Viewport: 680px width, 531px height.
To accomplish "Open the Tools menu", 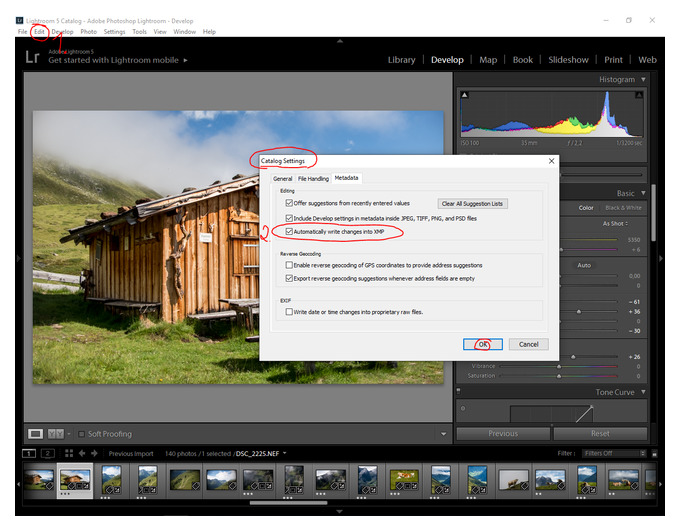I will (139, 32).
